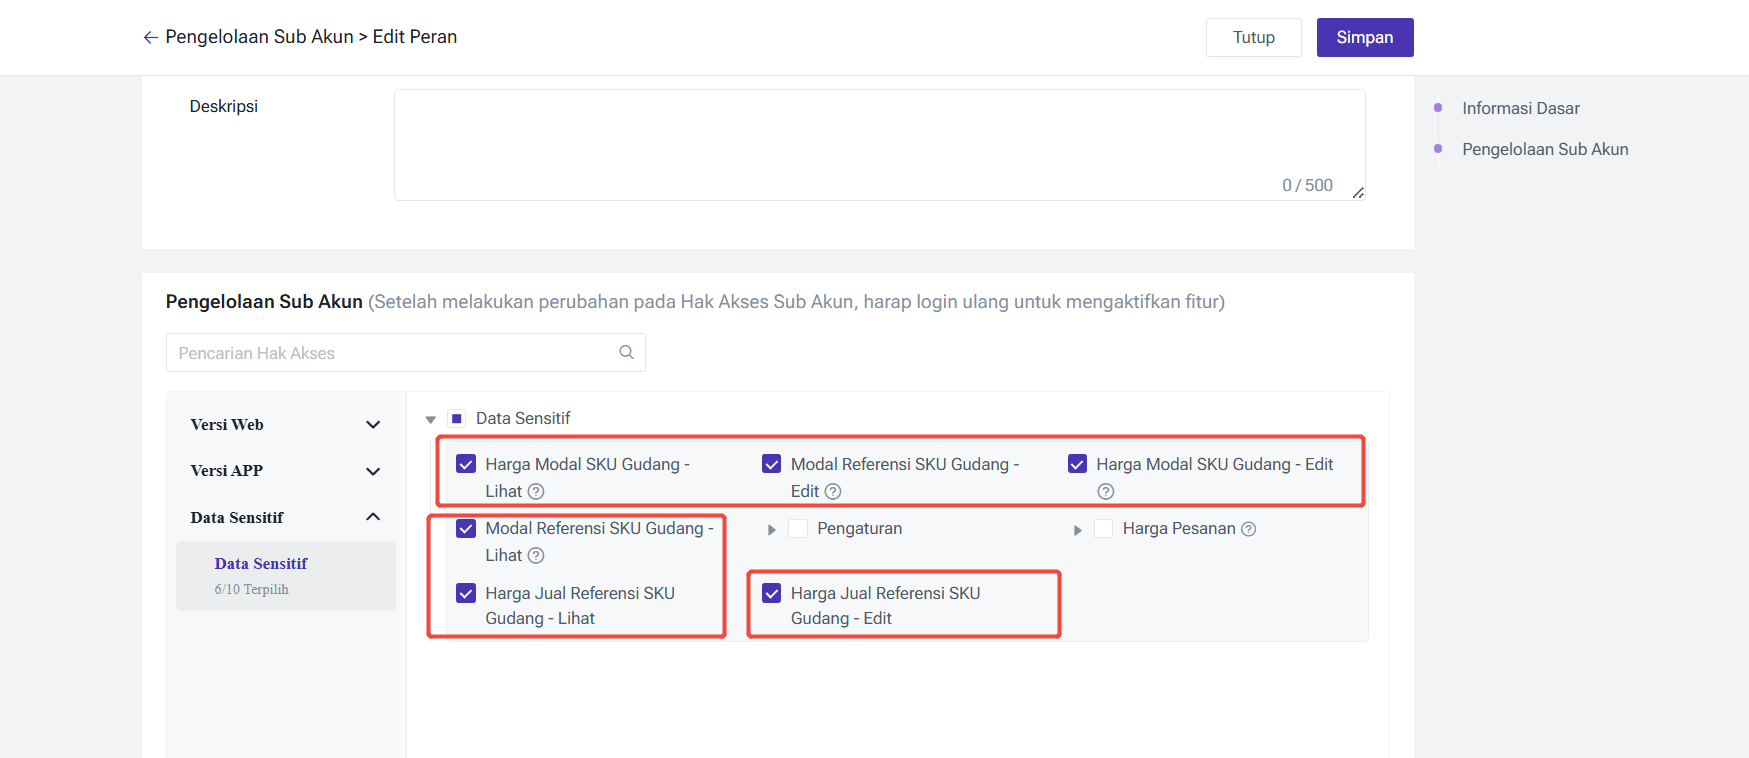Image resolution: width=1749 pixels, height=758 pixels.
Task: Click the Tutup button
Action: pyautogui.click(x=1254, y=37)
